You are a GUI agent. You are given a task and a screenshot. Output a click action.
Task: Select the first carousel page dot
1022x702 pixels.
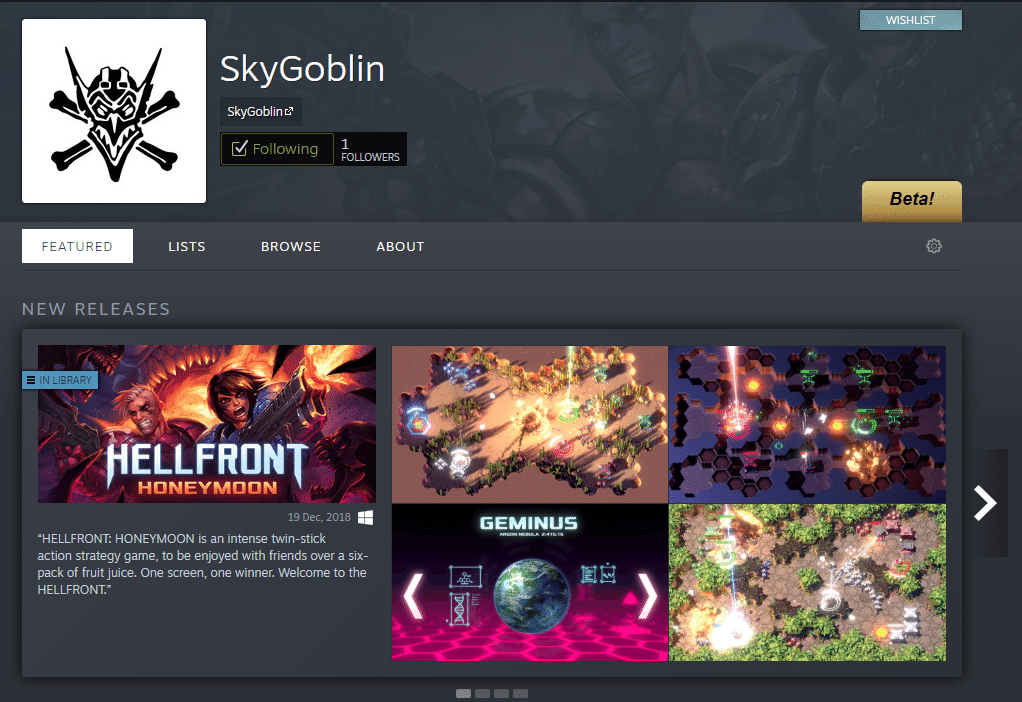(463, 694)
